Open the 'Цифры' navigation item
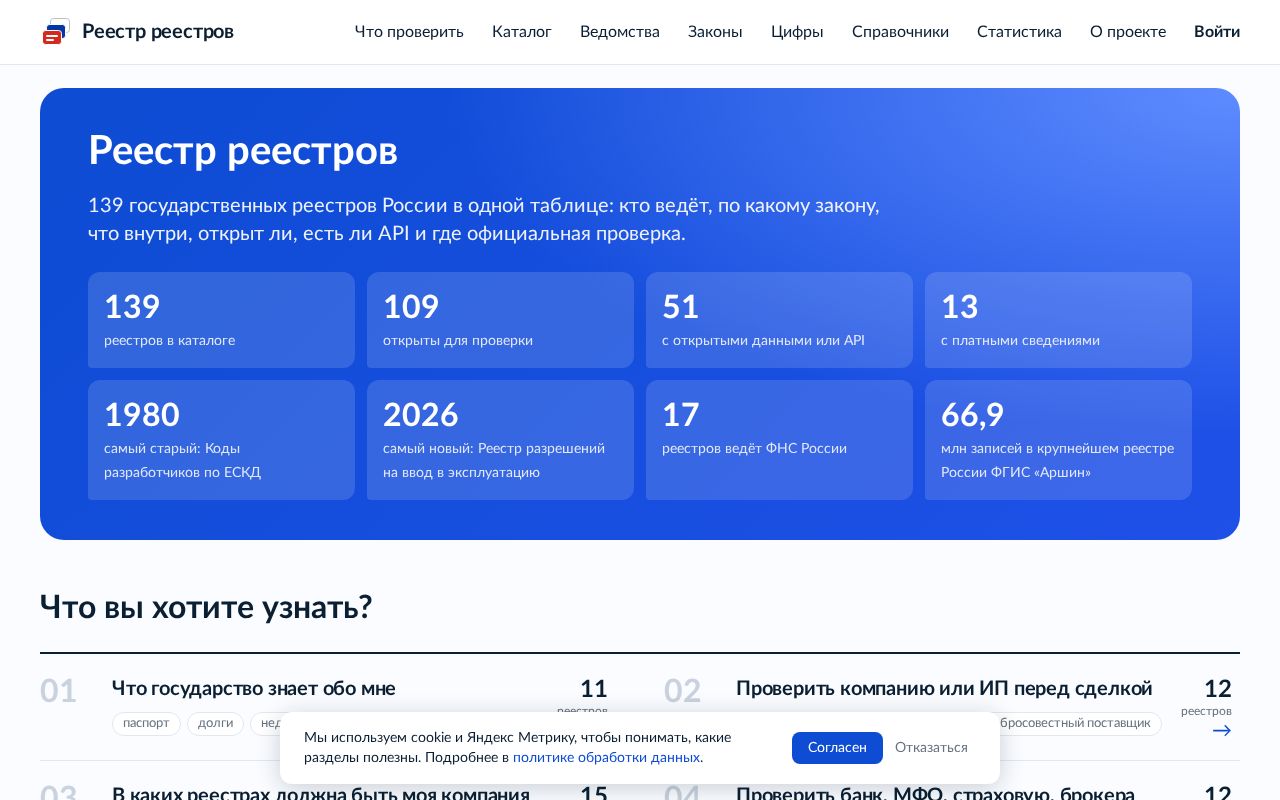The height and width of the screenshot is (800, 1280). (x=797, y=32)
